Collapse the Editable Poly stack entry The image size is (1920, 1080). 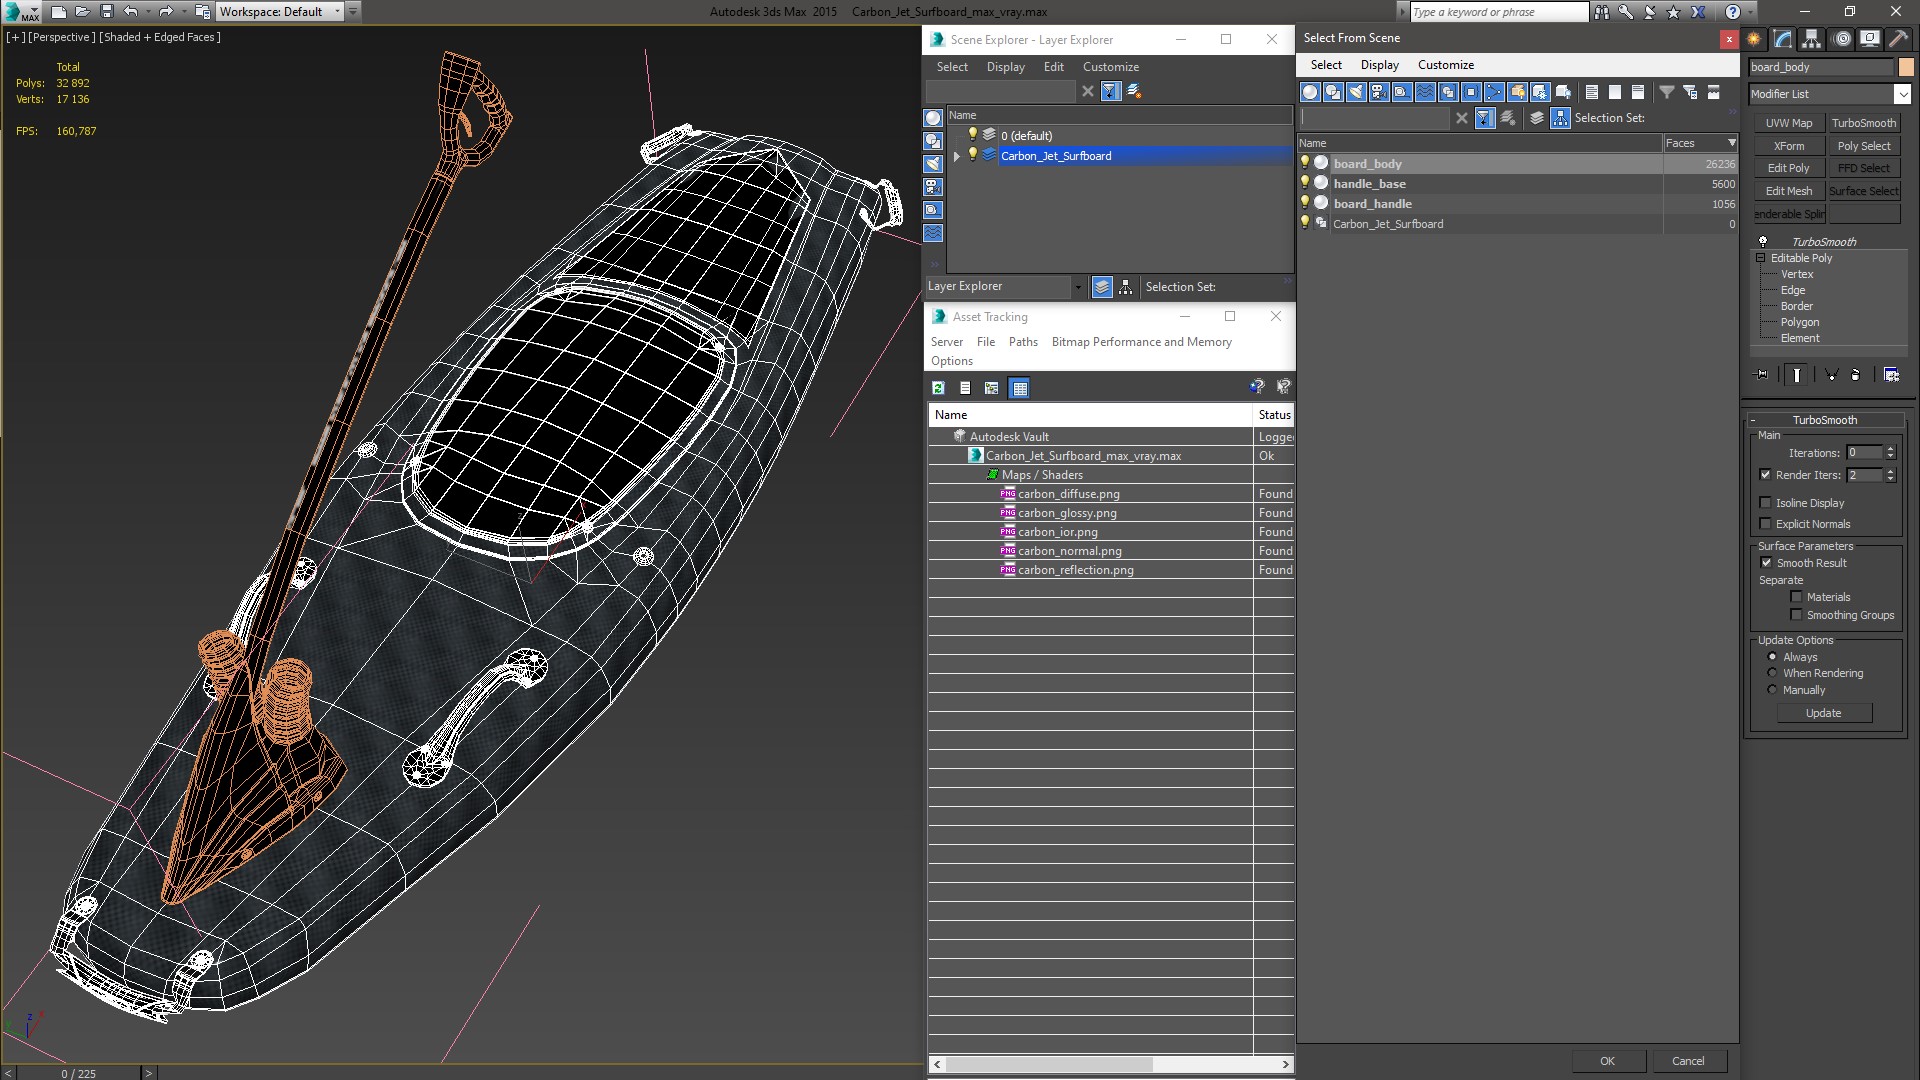(x=1761, y=258)
